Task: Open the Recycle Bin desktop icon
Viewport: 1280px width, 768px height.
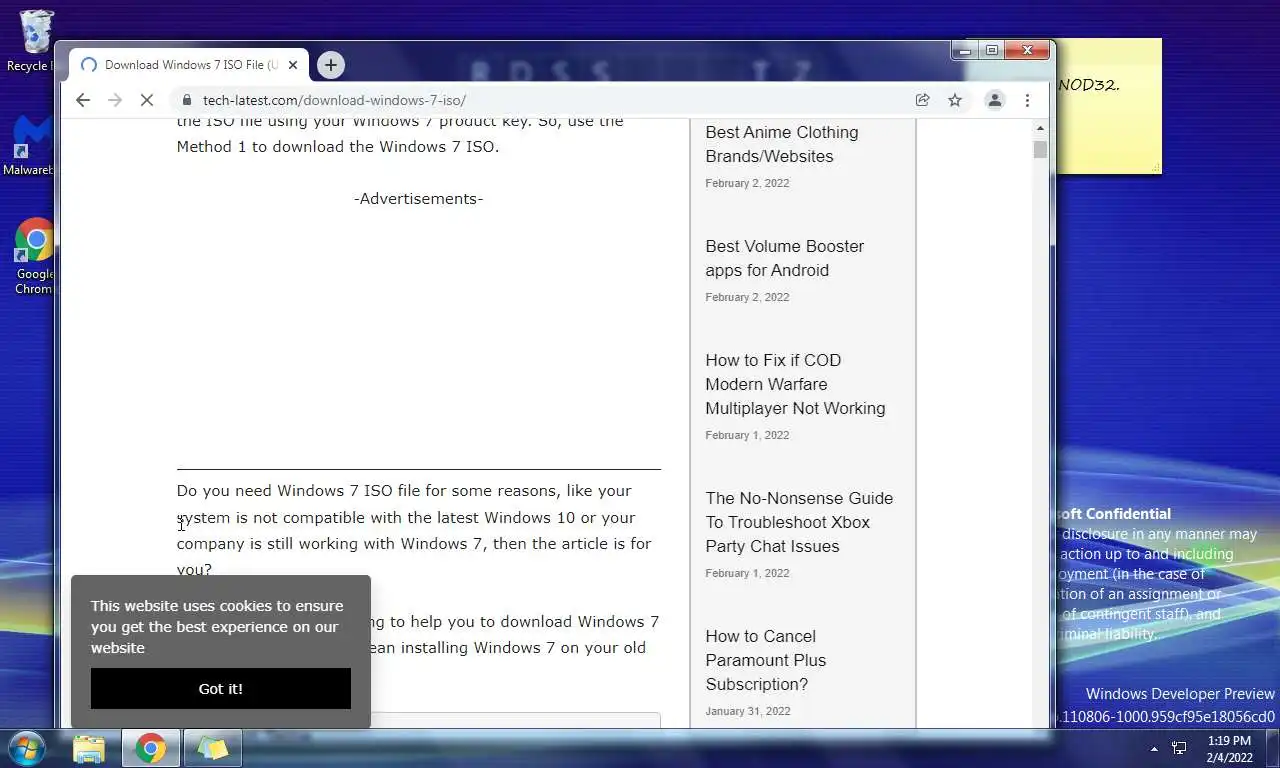Action: [30, 40]
